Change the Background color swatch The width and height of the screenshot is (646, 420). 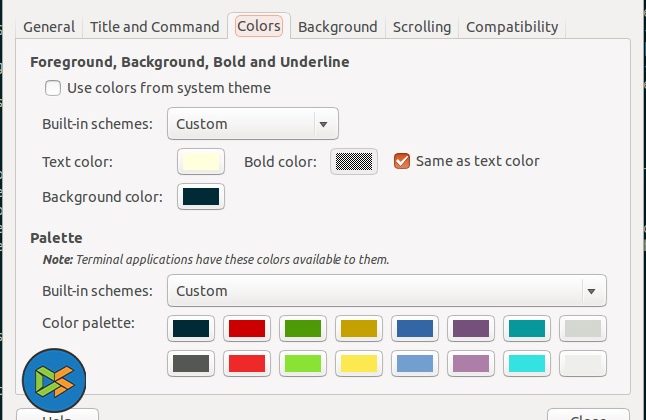click(201, 197)
